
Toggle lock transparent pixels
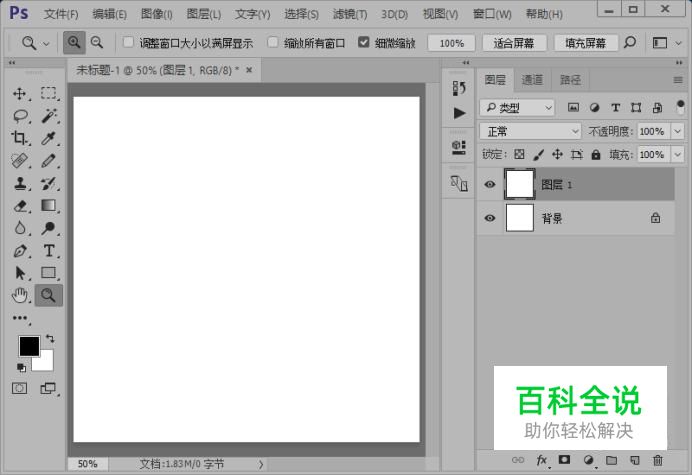click(519, 155)
